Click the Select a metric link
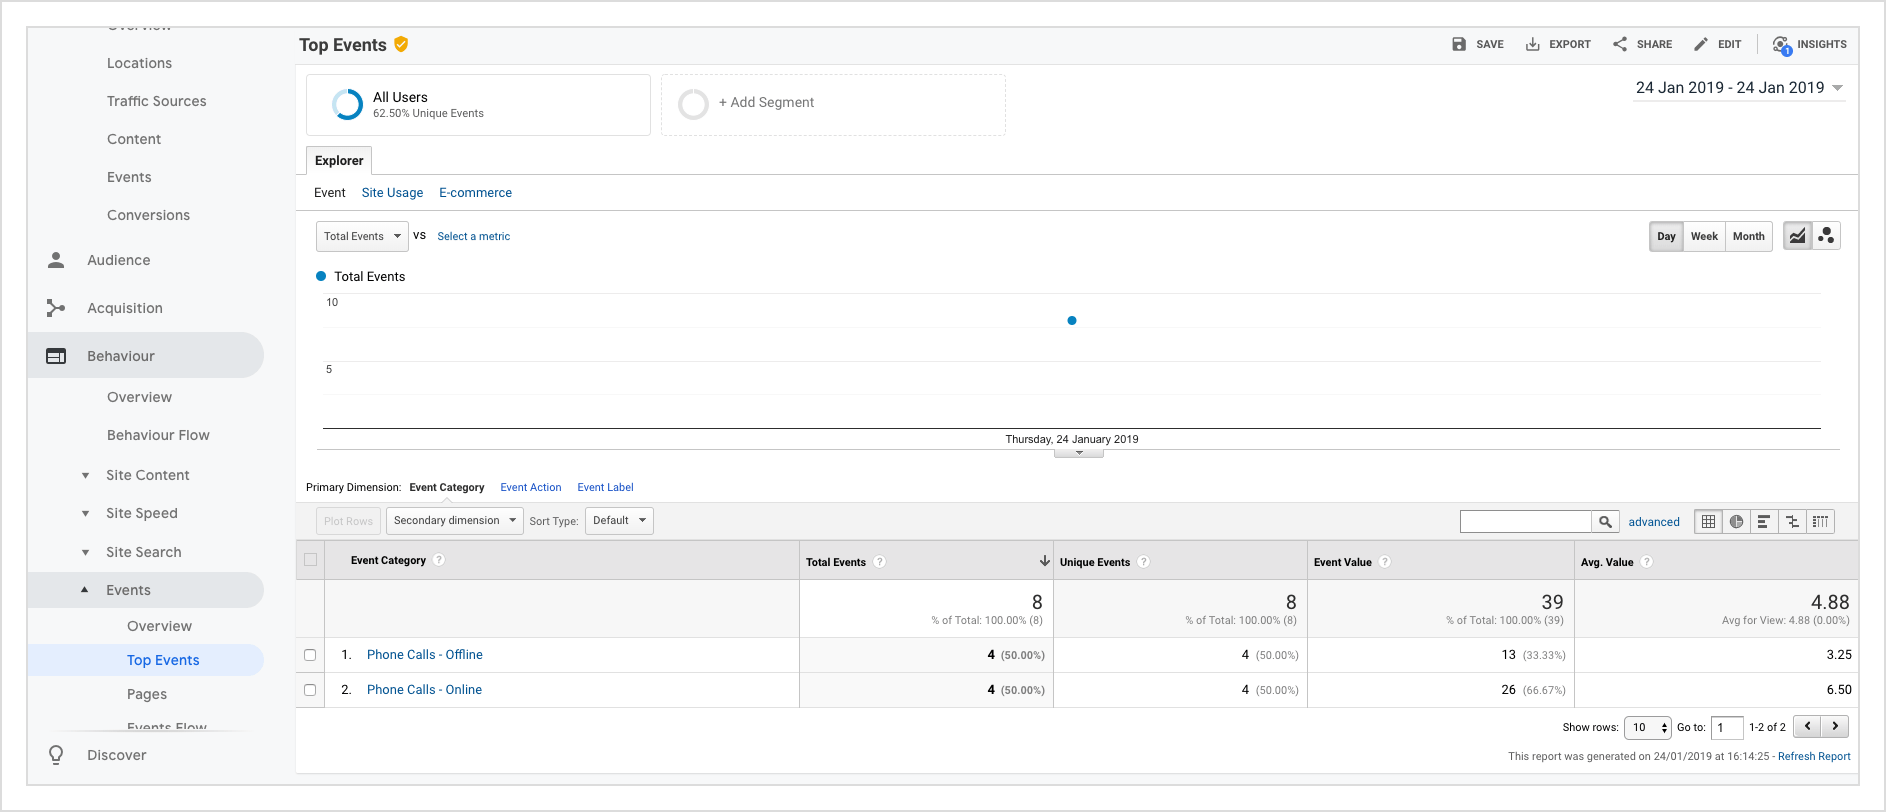The height and width of the screenshot is (812, 1886). tap(473, 236)
